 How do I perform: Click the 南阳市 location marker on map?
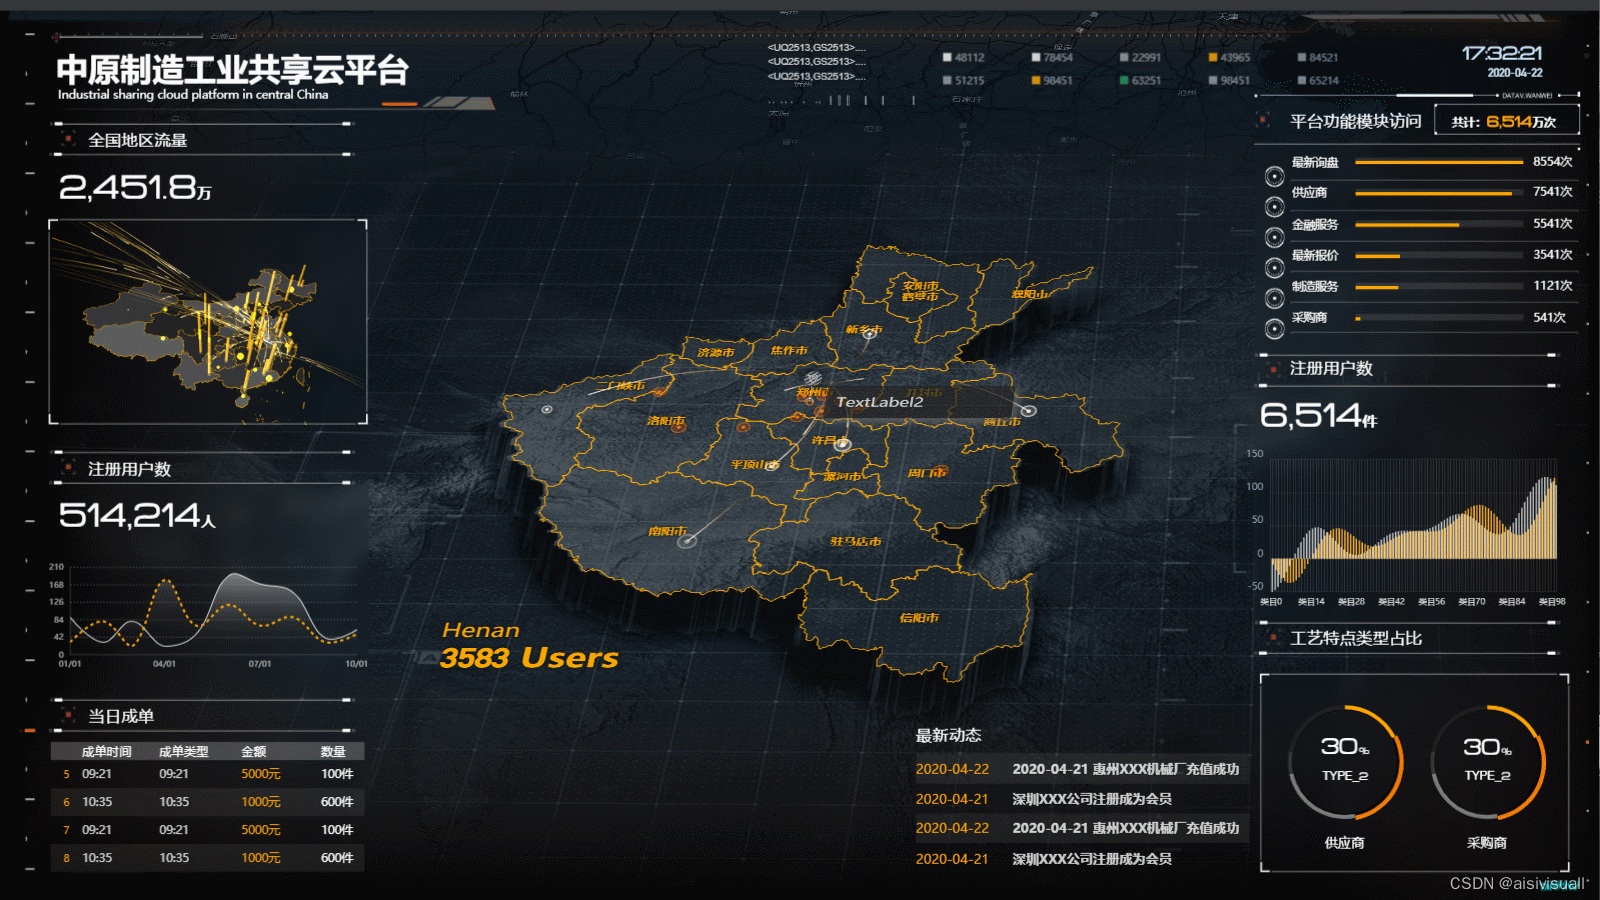tap(687, 541)
